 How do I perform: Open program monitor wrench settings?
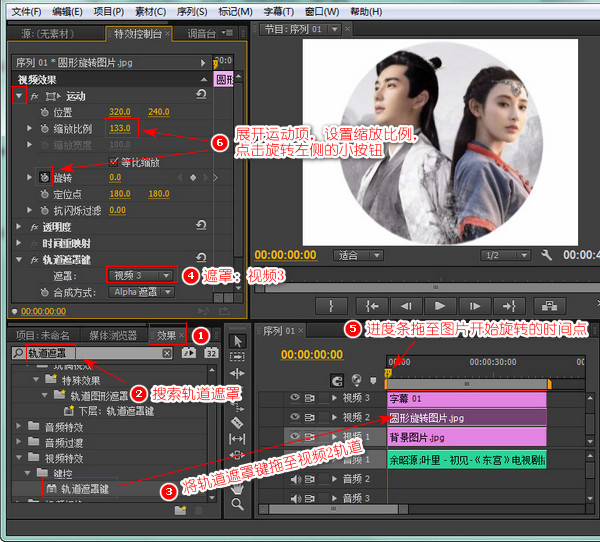pyautogui.click(x=546, y=255)
